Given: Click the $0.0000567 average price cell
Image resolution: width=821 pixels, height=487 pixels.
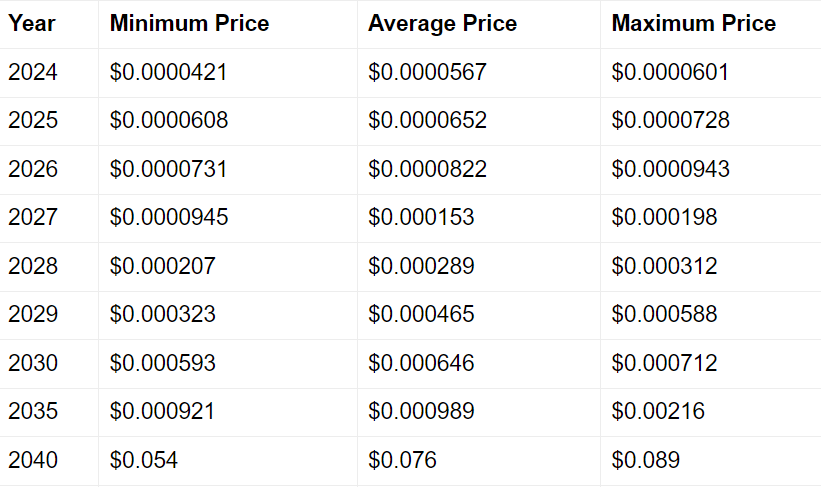Looking at the screenshot, I should tap(427, 72).
